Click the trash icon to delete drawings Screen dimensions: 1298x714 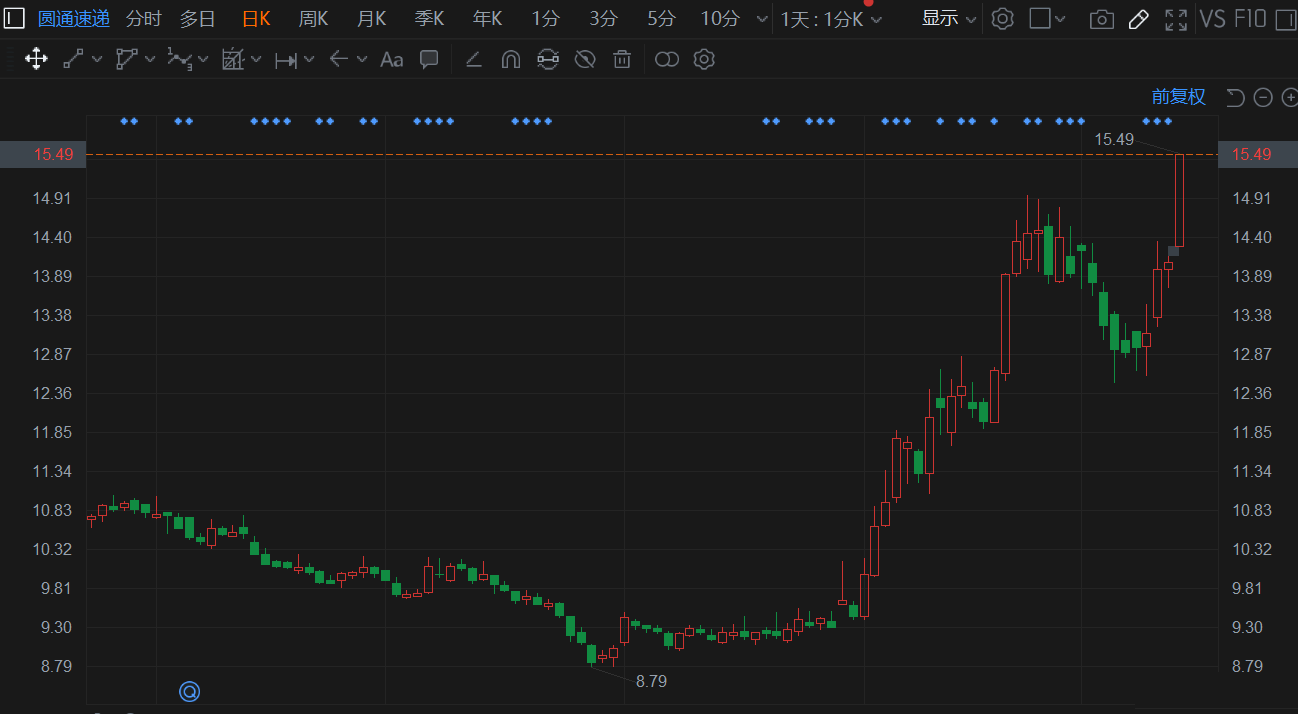click(x=622, y=59)
